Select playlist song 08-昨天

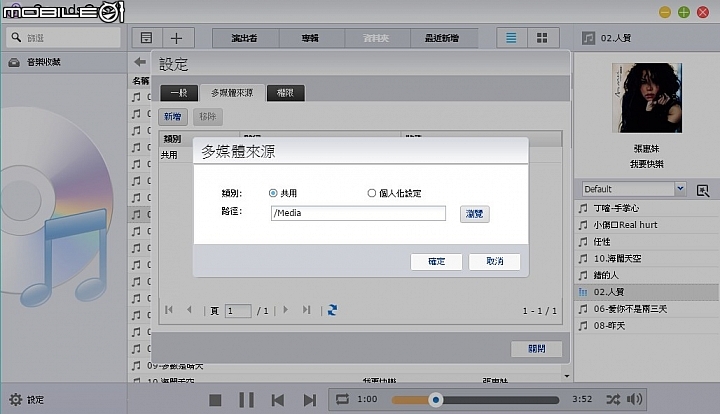coord(647,325)
